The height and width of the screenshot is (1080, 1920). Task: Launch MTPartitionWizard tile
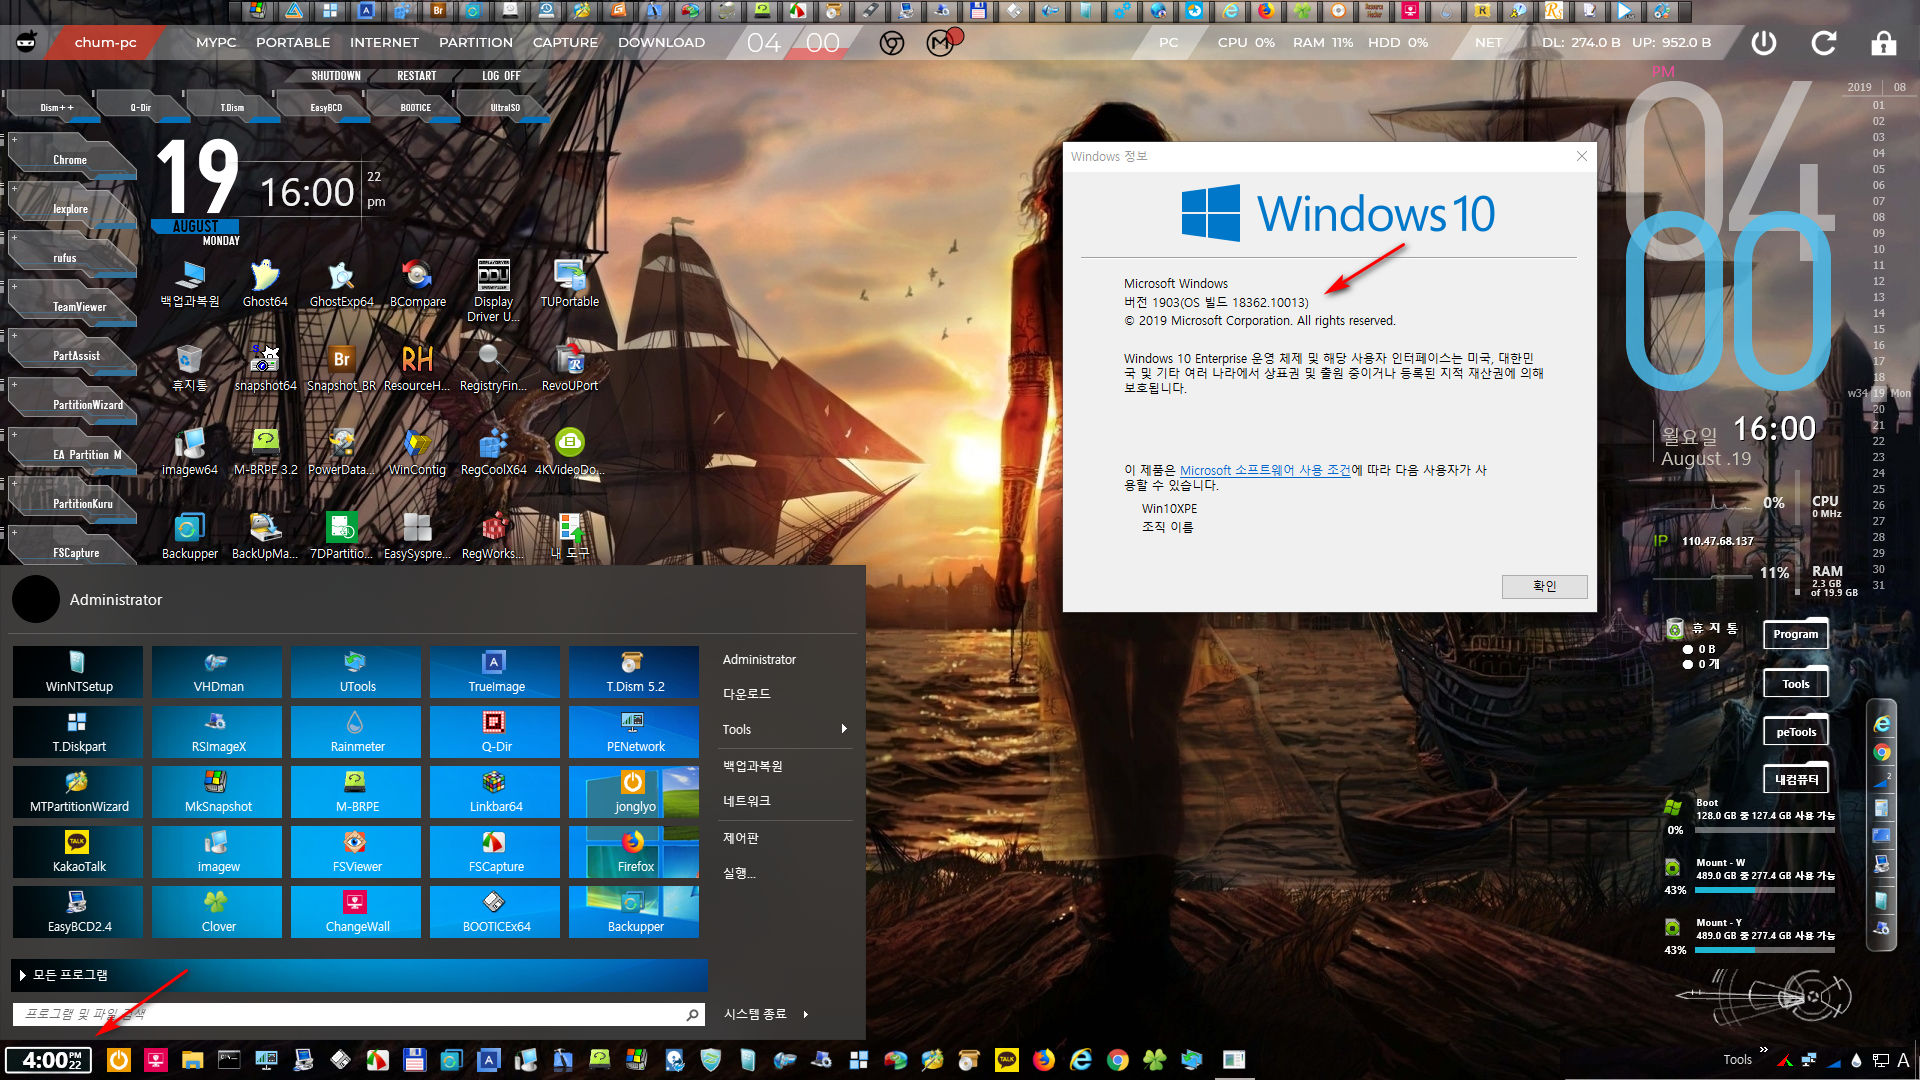point(78,792)
